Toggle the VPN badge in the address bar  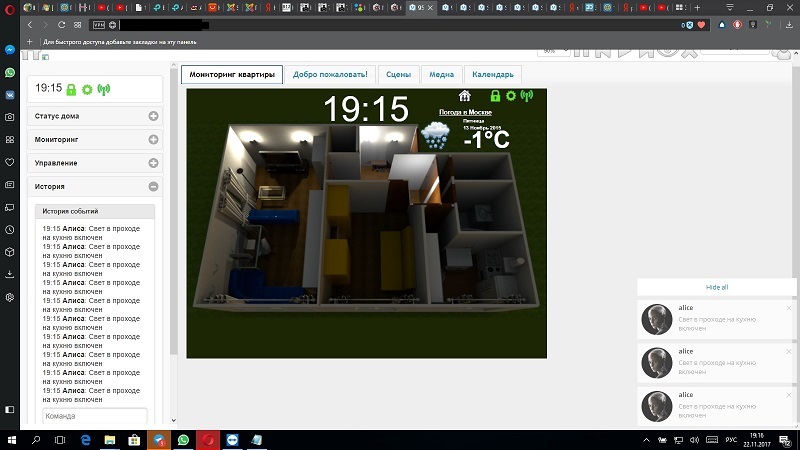coord(98,24)
